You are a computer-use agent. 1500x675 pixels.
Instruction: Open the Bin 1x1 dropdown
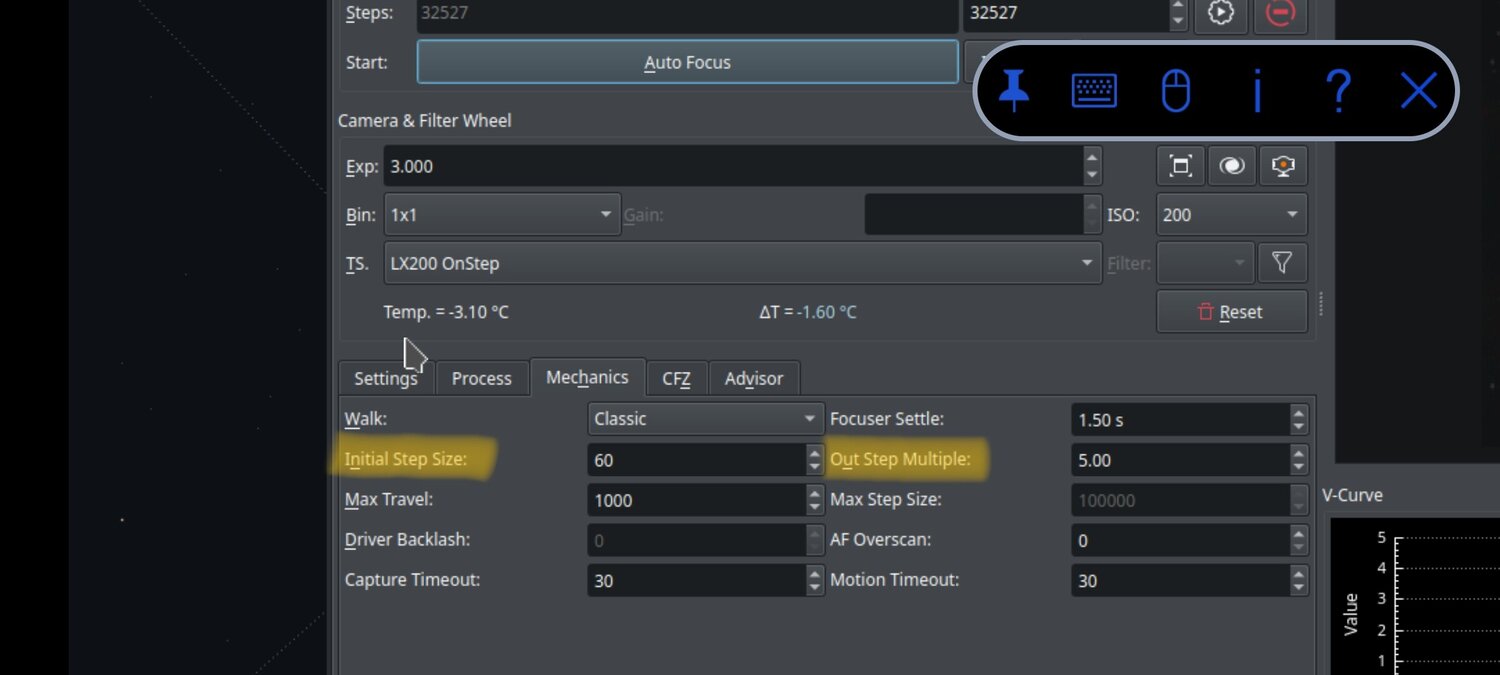click(x=502, y=215)
